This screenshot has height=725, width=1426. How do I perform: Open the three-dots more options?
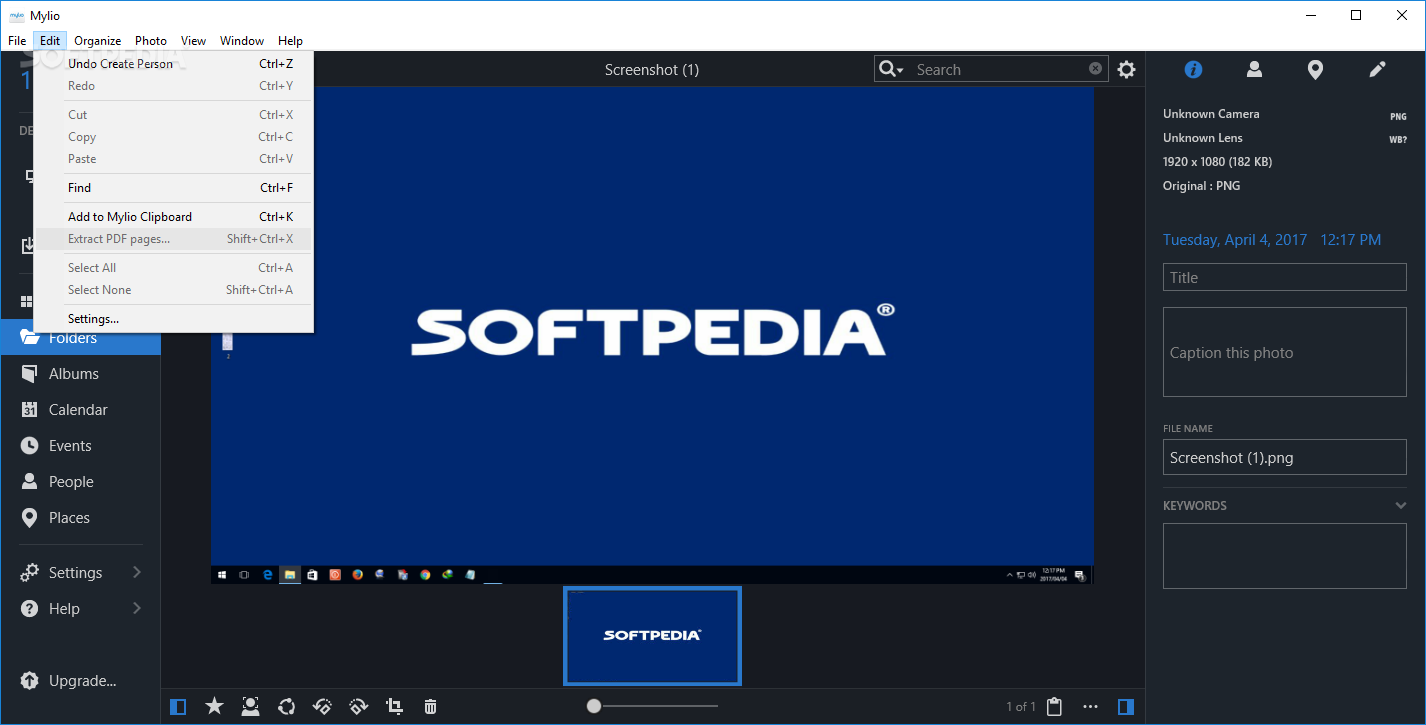[1090, 707]
